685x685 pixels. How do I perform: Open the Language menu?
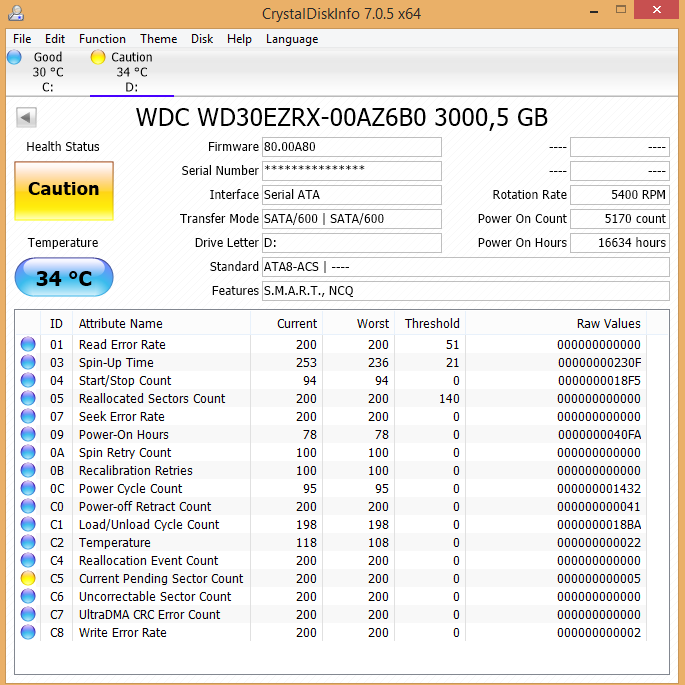pos(292,39)
